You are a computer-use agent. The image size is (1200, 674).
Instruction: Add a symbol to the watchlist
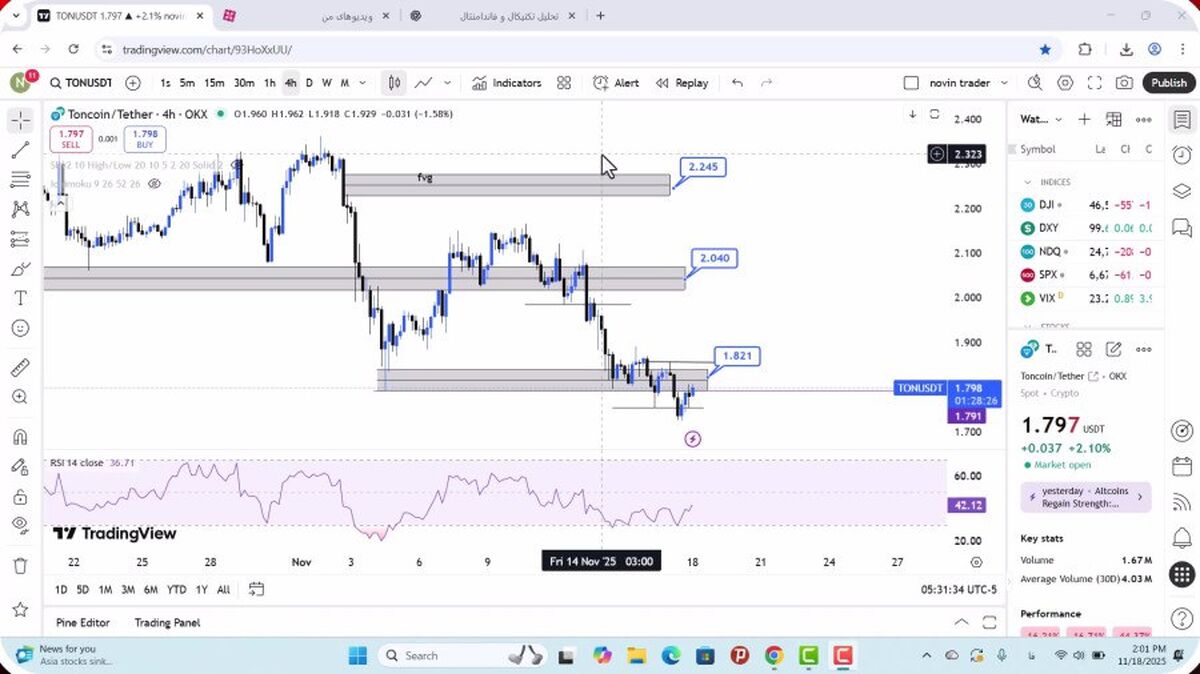[x=1084, y=119]
